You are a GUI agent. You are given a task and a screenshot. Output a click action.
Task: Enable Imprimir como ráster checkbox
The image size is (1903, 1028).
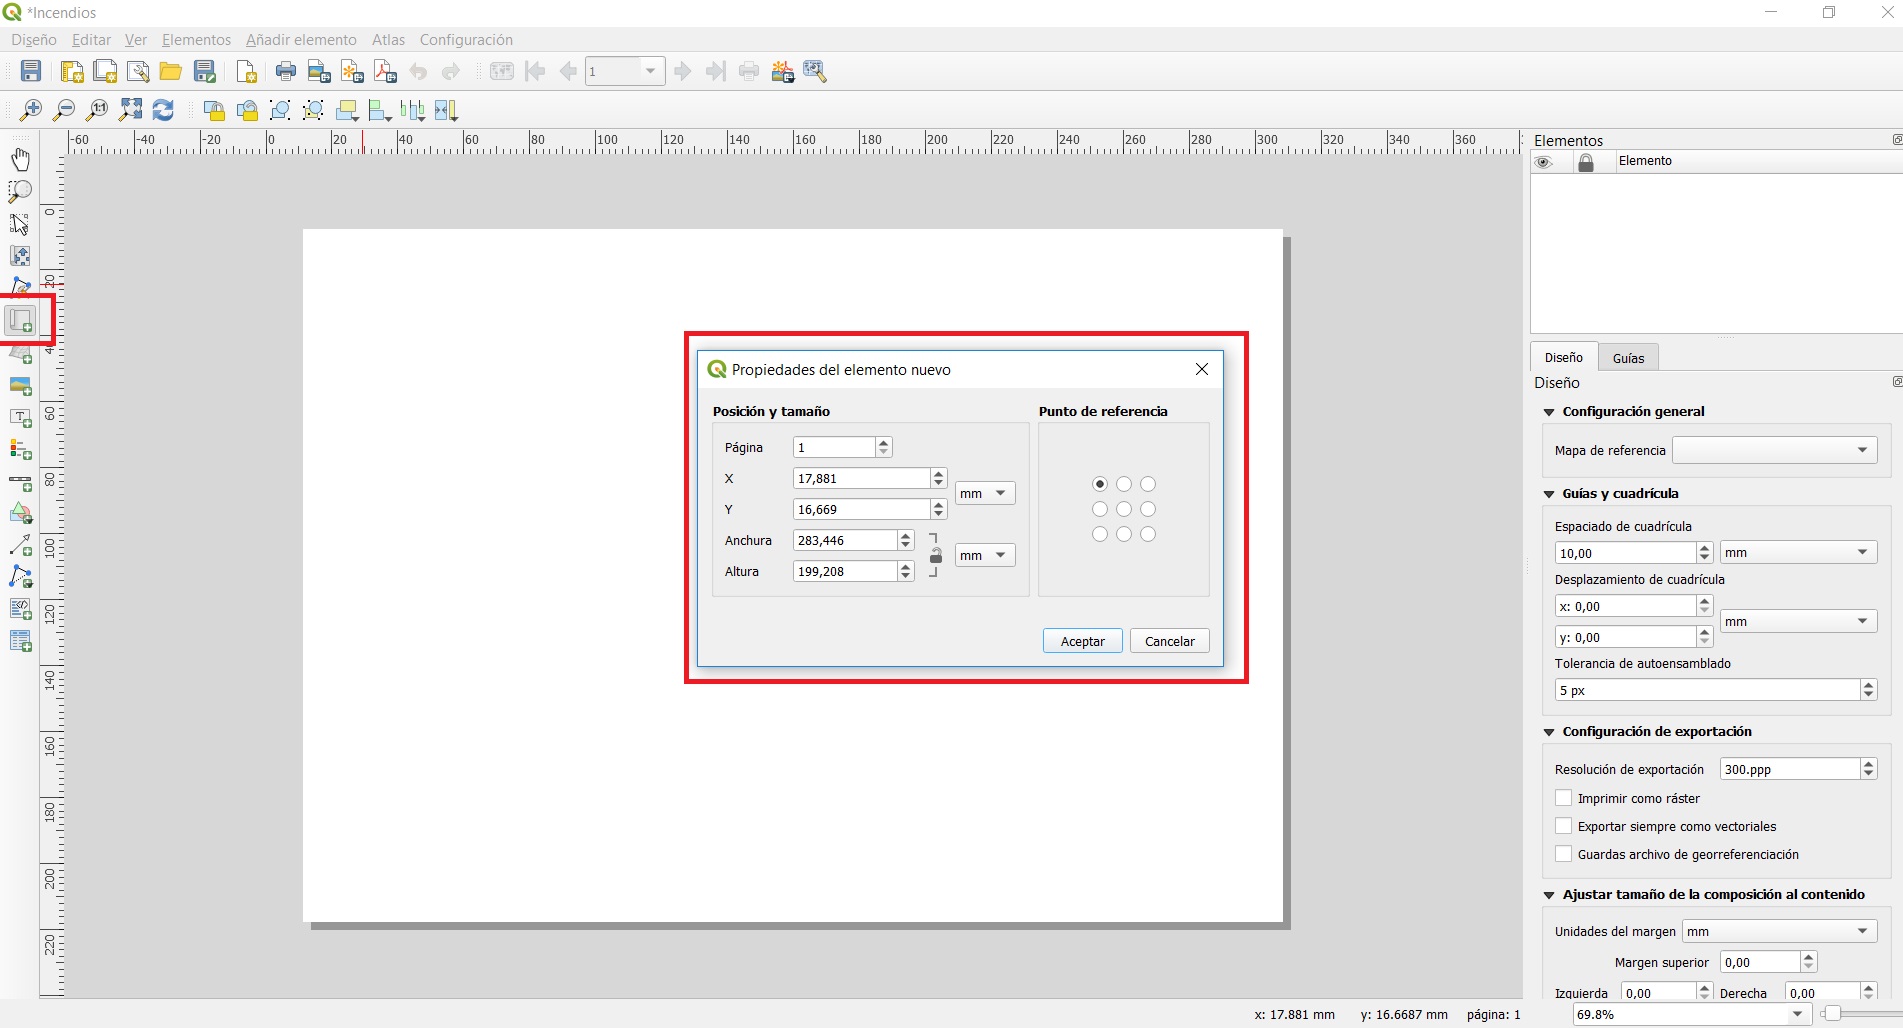[x=1564, y=798]
